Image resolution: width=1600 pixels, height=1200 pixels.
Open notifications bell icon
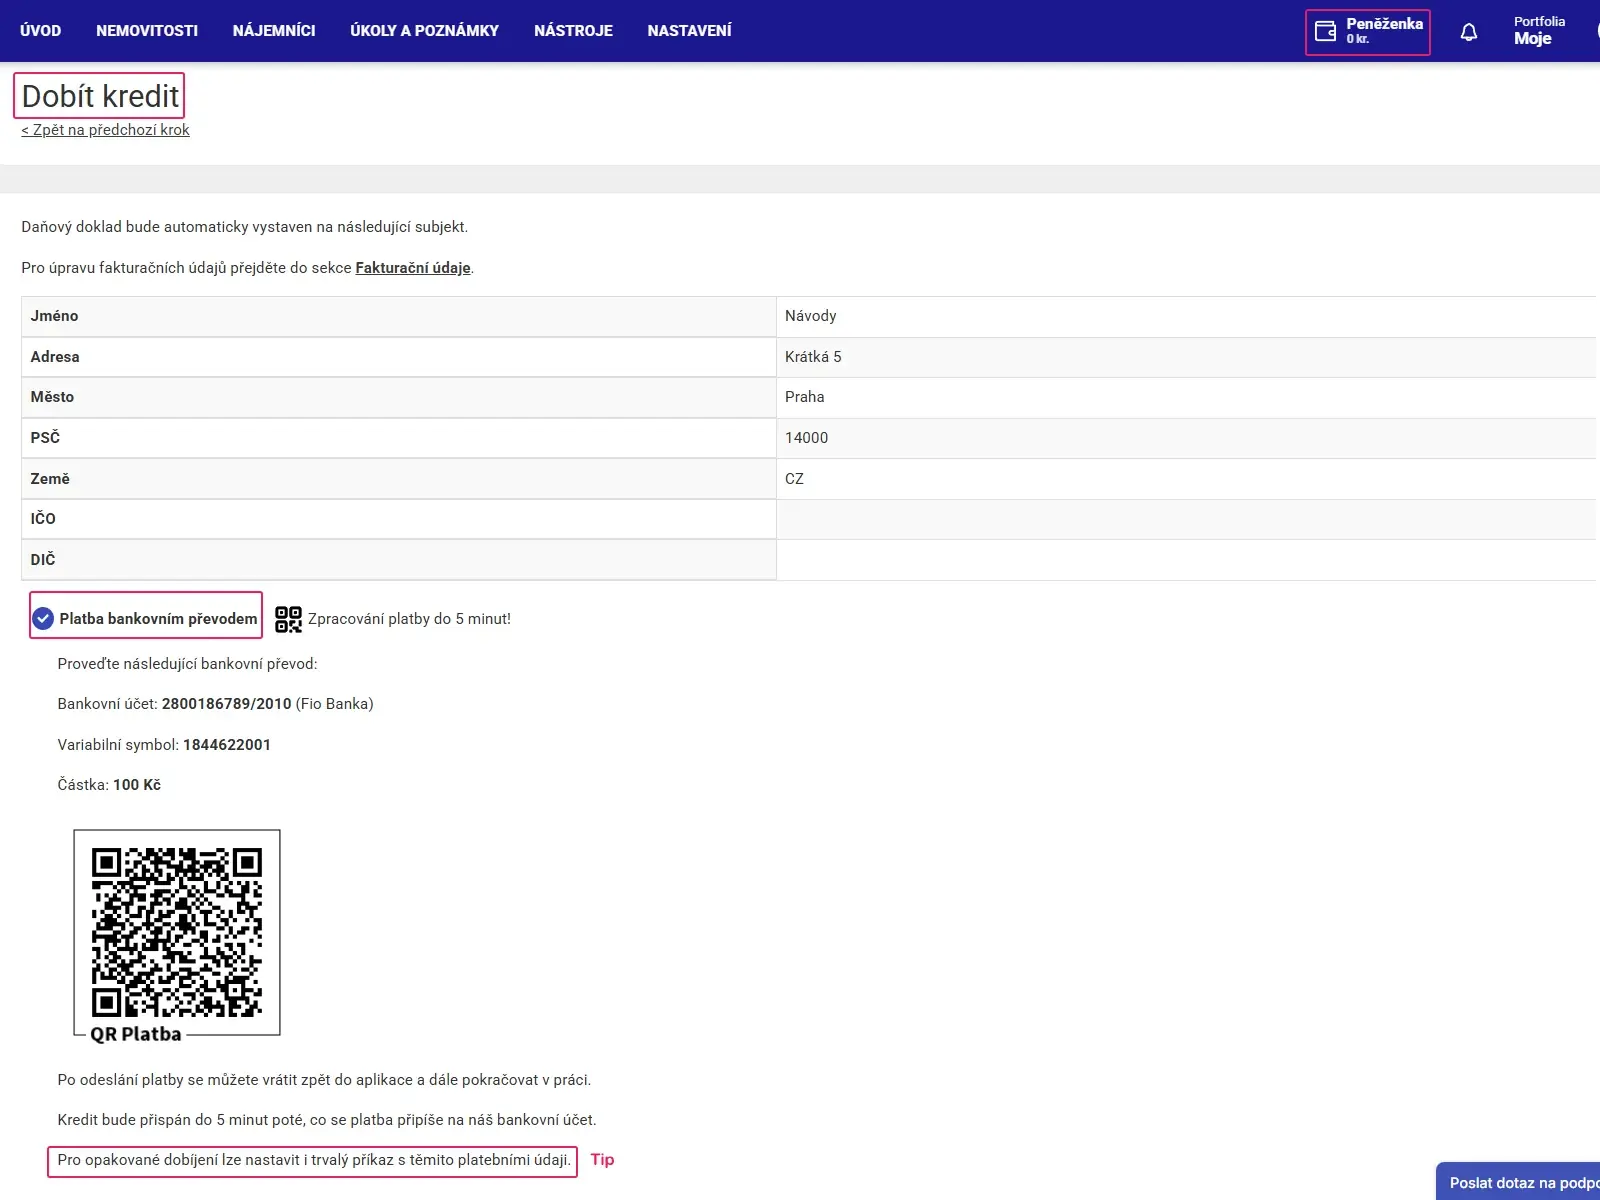[x=1468, y=32]
